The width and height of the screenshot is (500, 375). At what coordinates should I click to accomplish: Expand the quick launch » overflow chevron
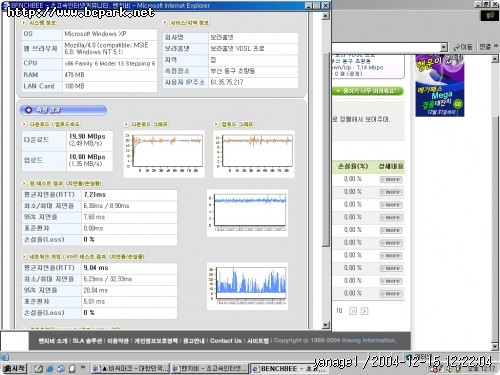click(x=83, y=367)
